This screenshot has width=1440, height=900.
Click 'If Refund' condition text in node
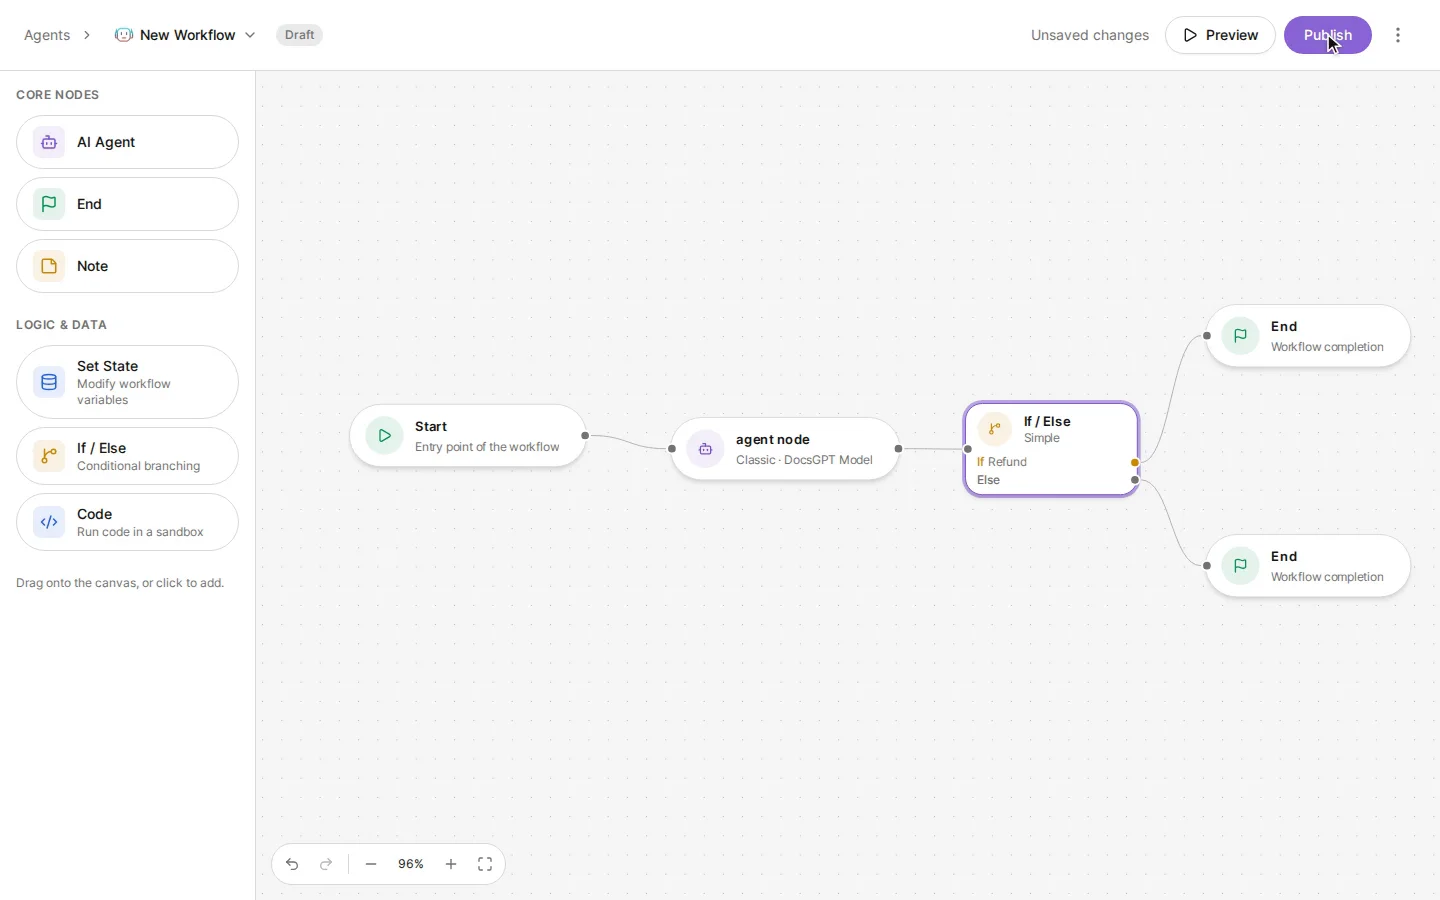tap(1002, 462)
